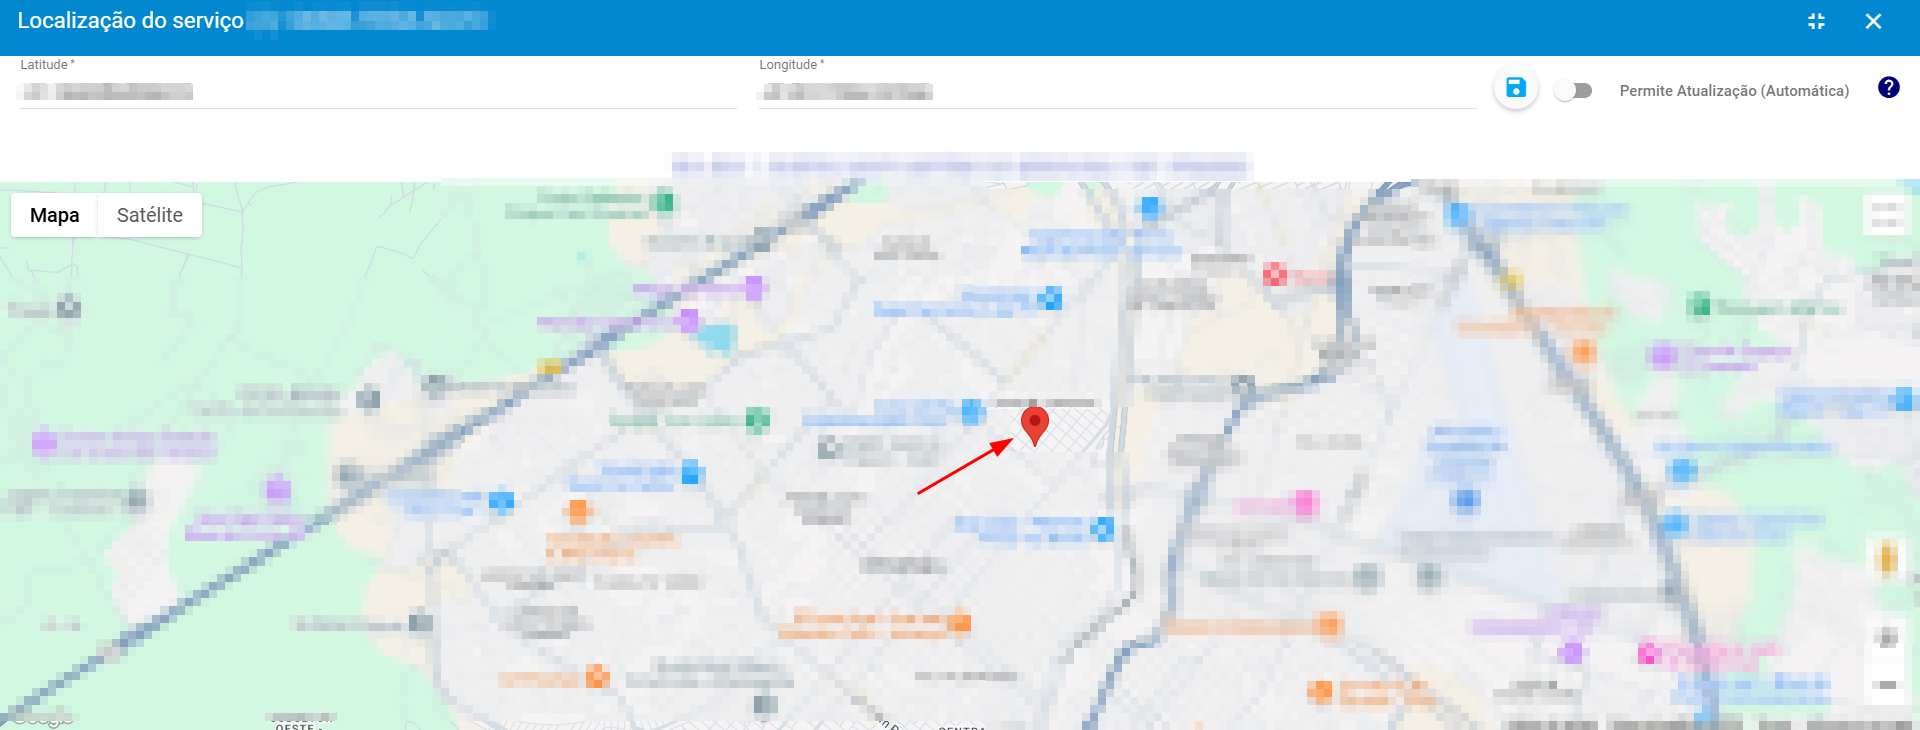Exit fullscreen mode of the dialog

[1816, 21]
